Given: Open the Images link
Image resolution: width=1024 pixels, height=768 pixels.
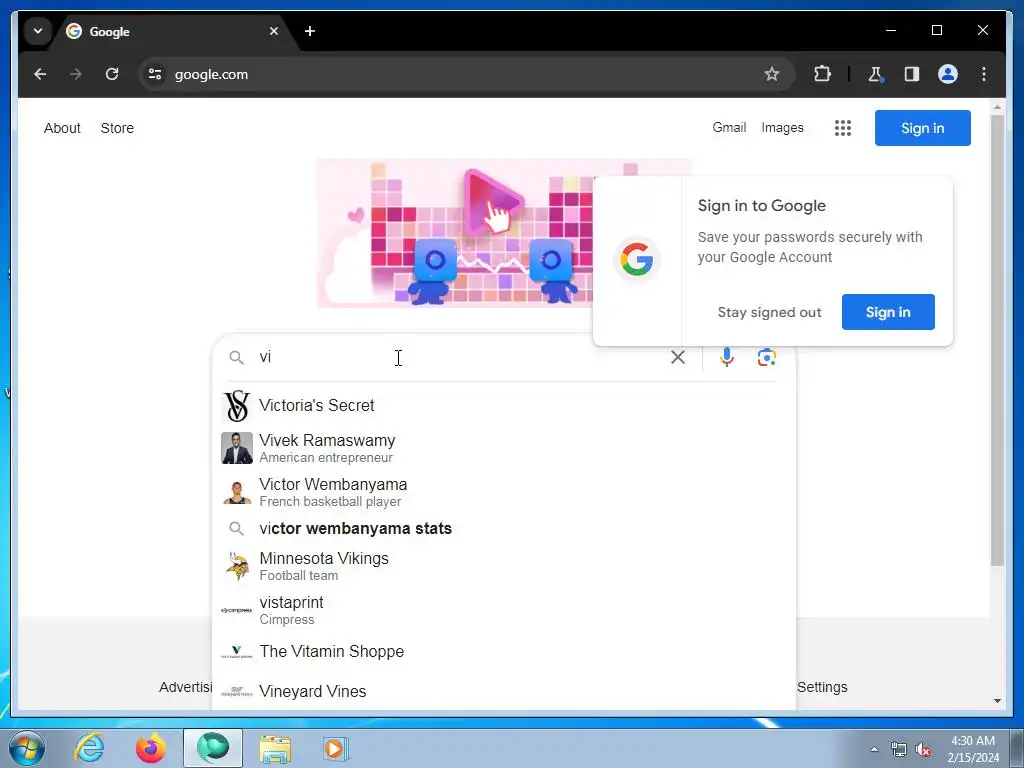Looking at the screenshot, I should (x=782, y=127).
